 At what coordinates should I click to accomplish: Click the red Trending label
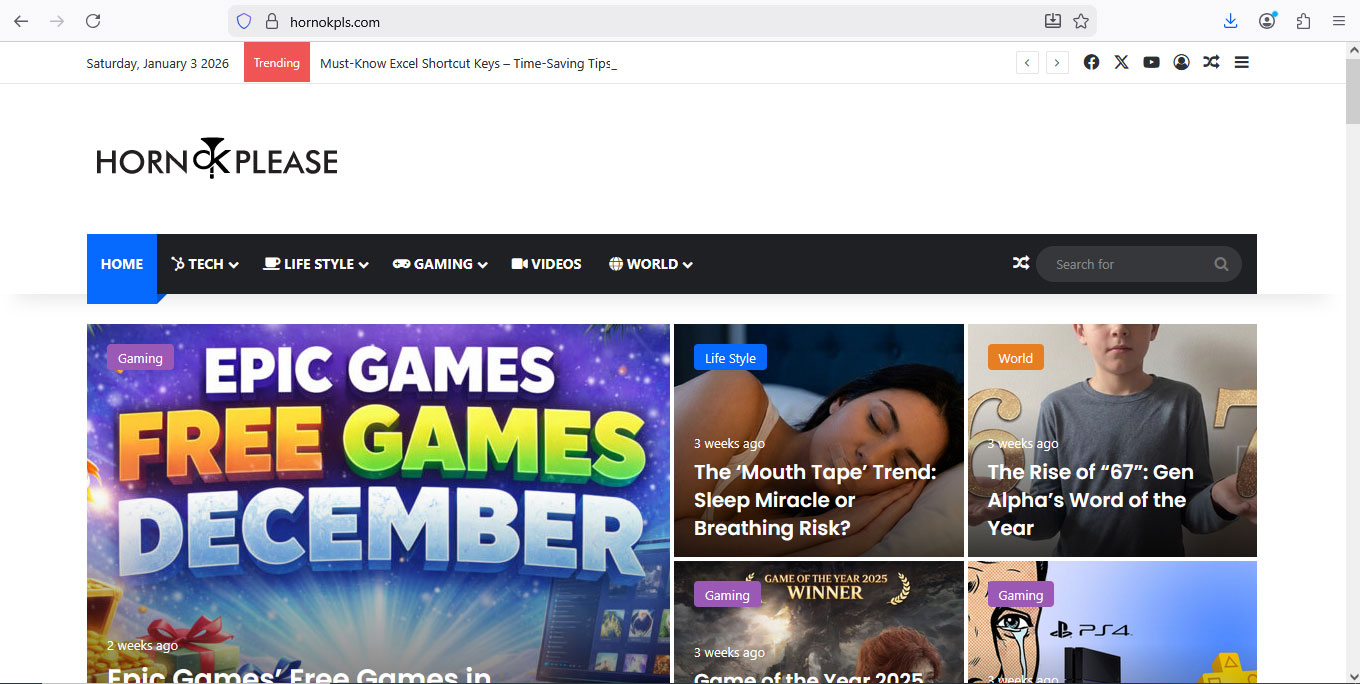[x=277, y=63]
